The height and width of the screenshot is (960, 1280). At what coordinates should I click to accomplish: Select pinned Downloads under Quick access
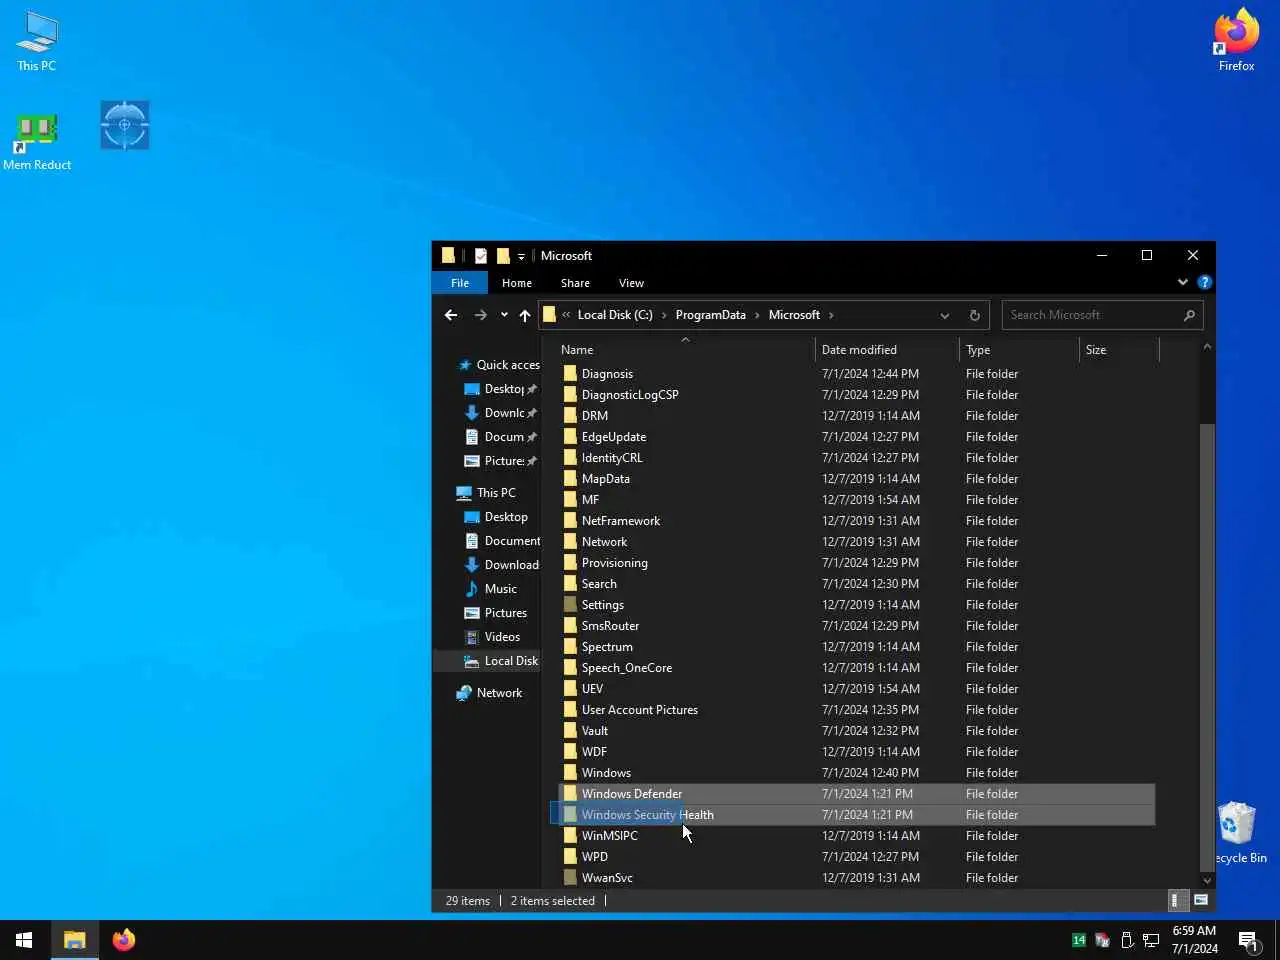(500, 413)
